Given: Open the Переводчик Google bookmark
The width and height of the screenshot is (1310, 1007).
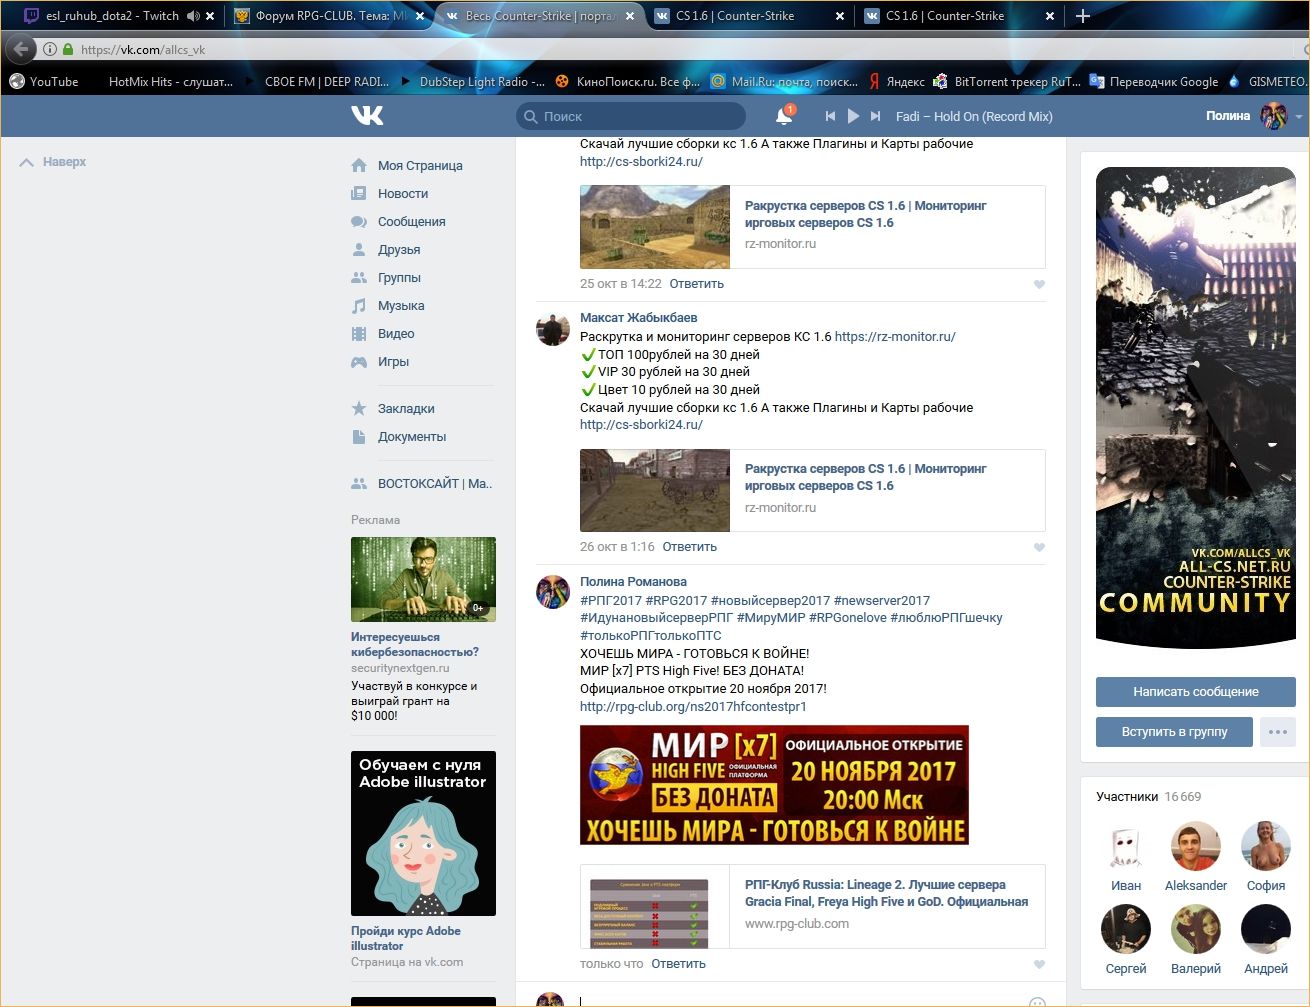Looking at the screenshot, I should (1154, 82).
